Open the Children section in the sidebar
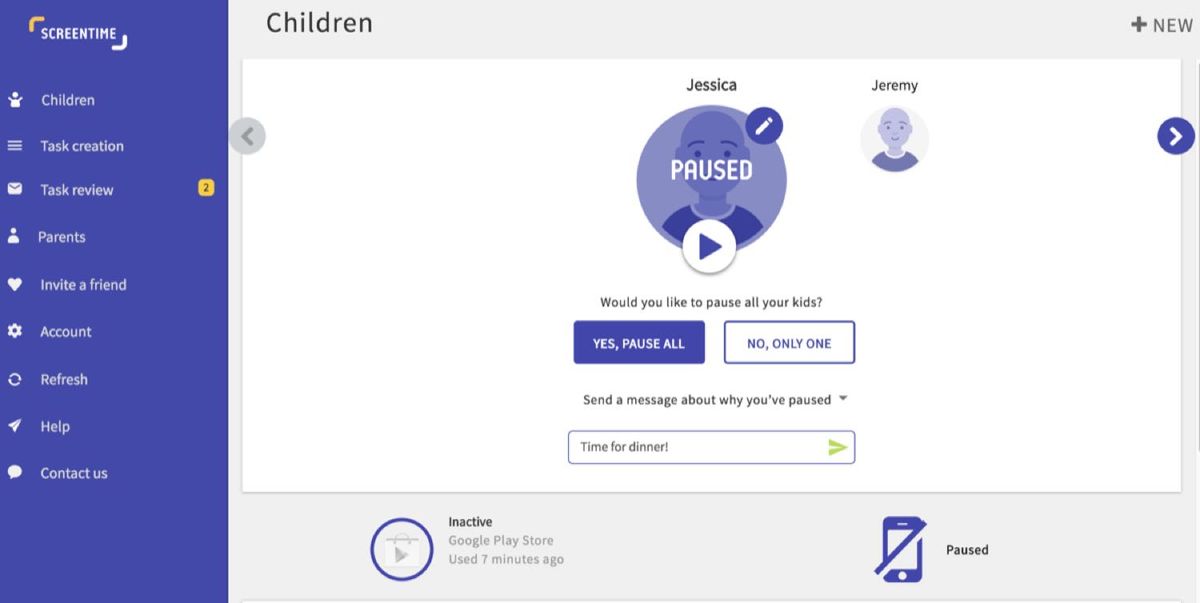The height and width of the screenshot is (603, 1200). 68,100
